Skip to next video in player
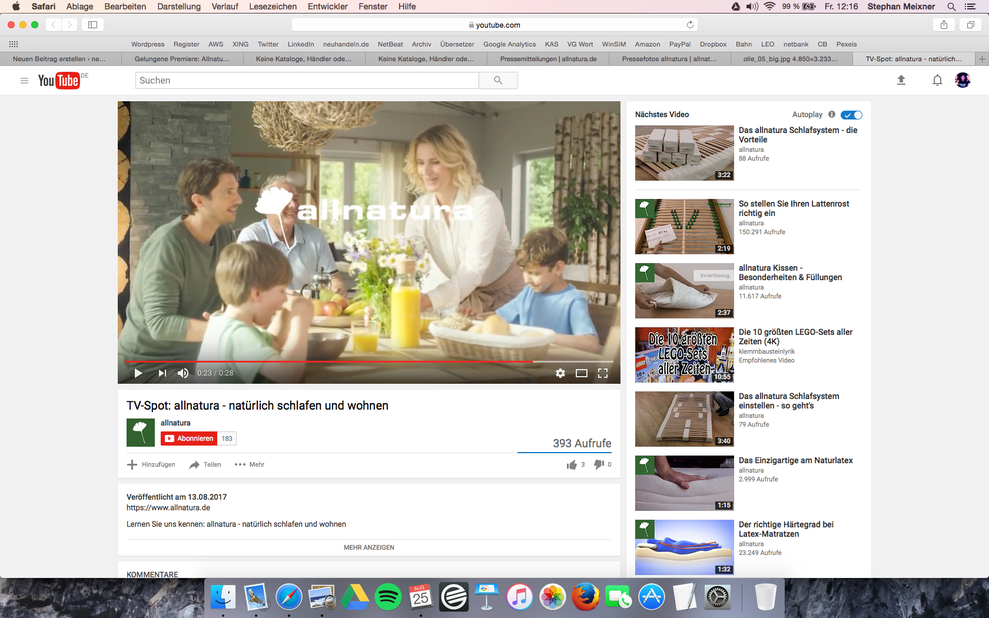This screenshot has height=618, width=989. (162, 373)
